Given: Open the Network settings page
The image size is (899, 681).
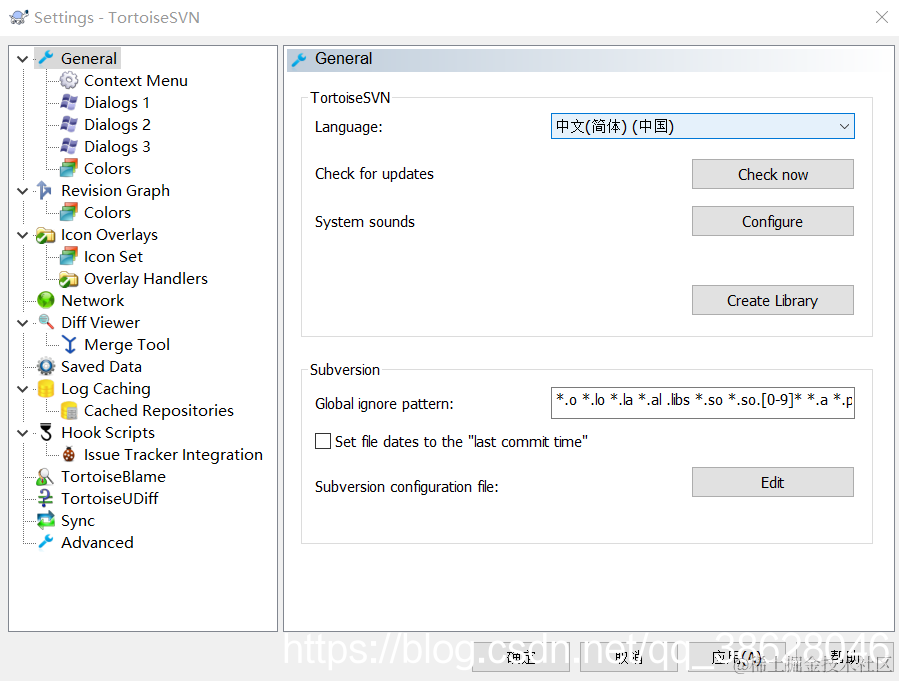Looking at the screenshot, I should pyautogui.click(x=92, y=300).
